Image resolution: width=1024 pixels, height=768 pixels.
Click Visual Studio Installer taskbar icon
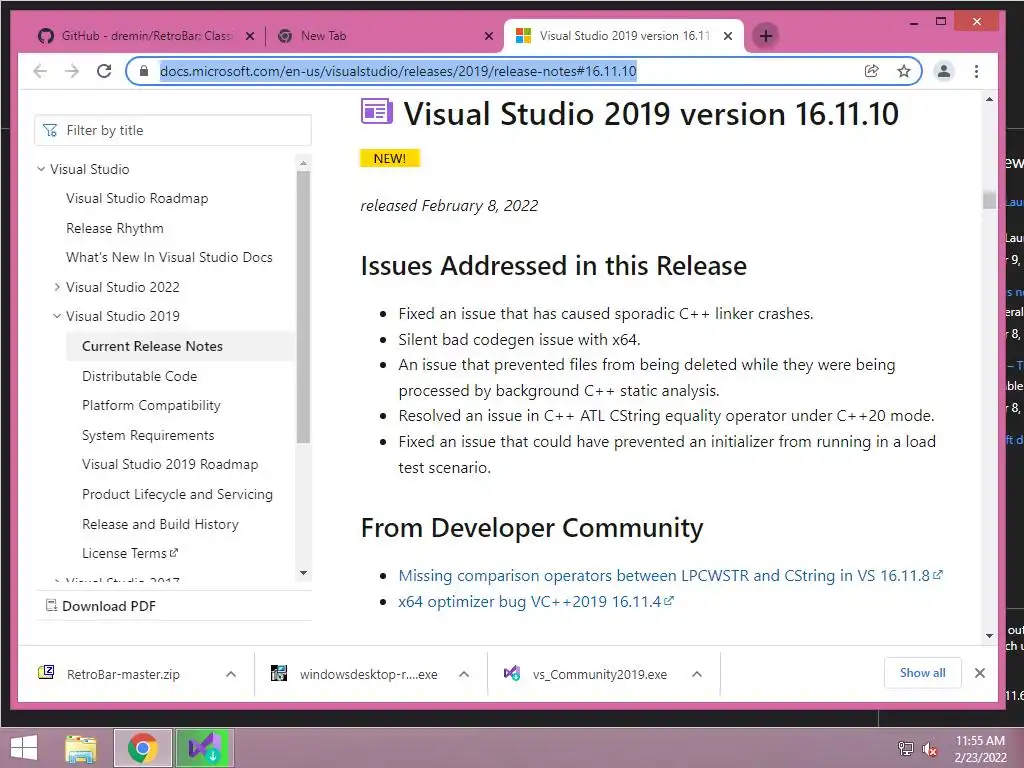pyautogui.click(x=204, y=748)
